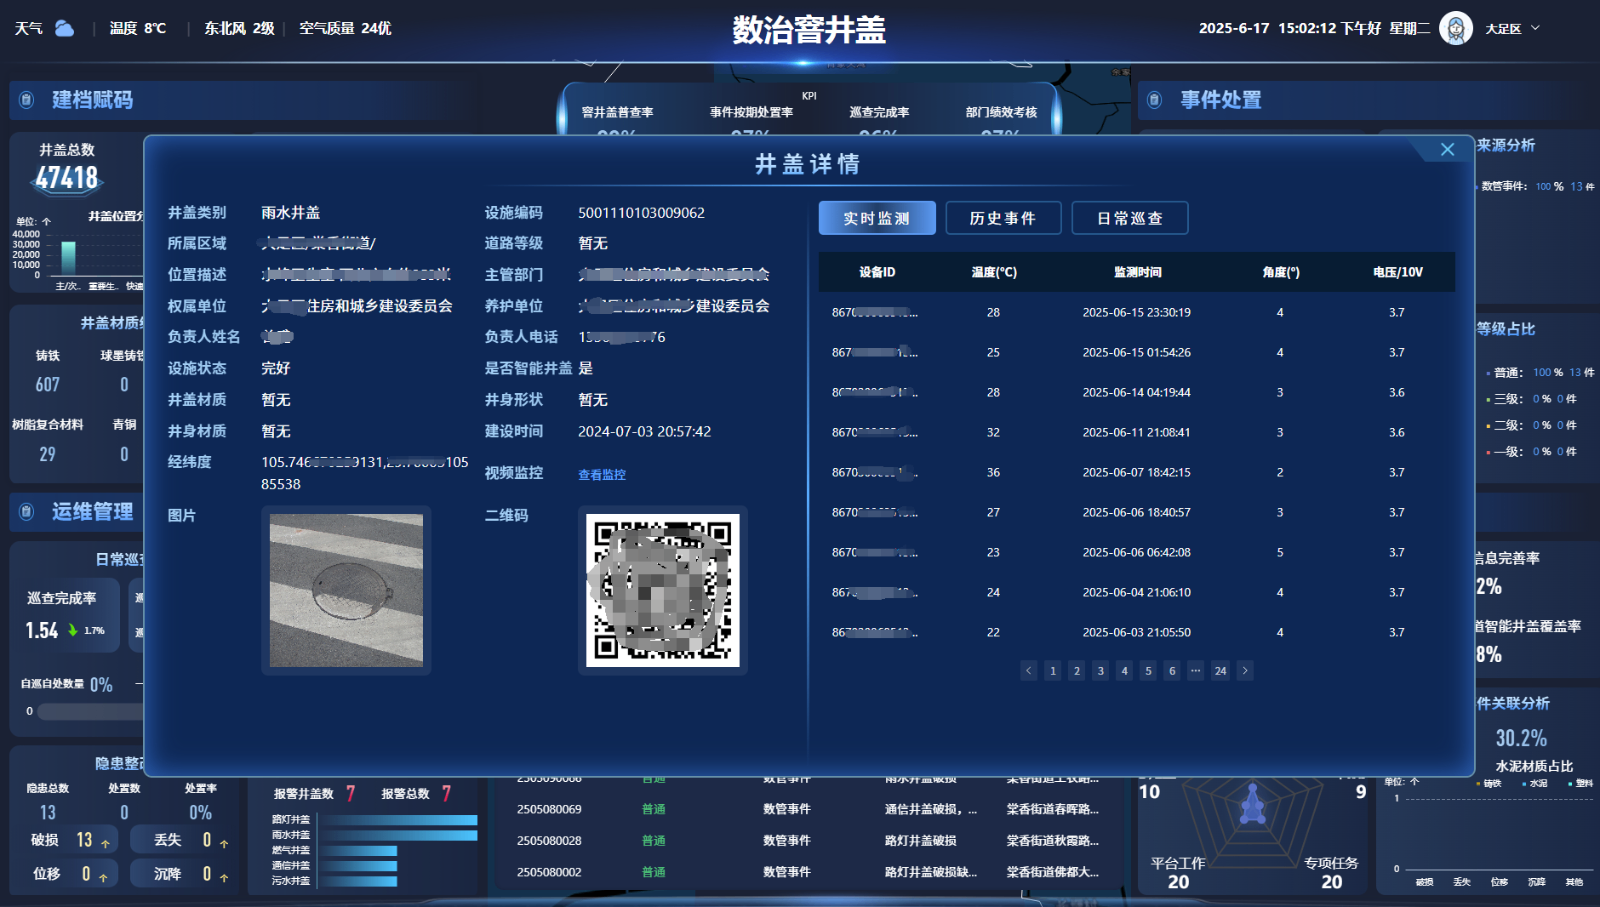Click the 运维管理 section header icon

click(x=27, y=512)
